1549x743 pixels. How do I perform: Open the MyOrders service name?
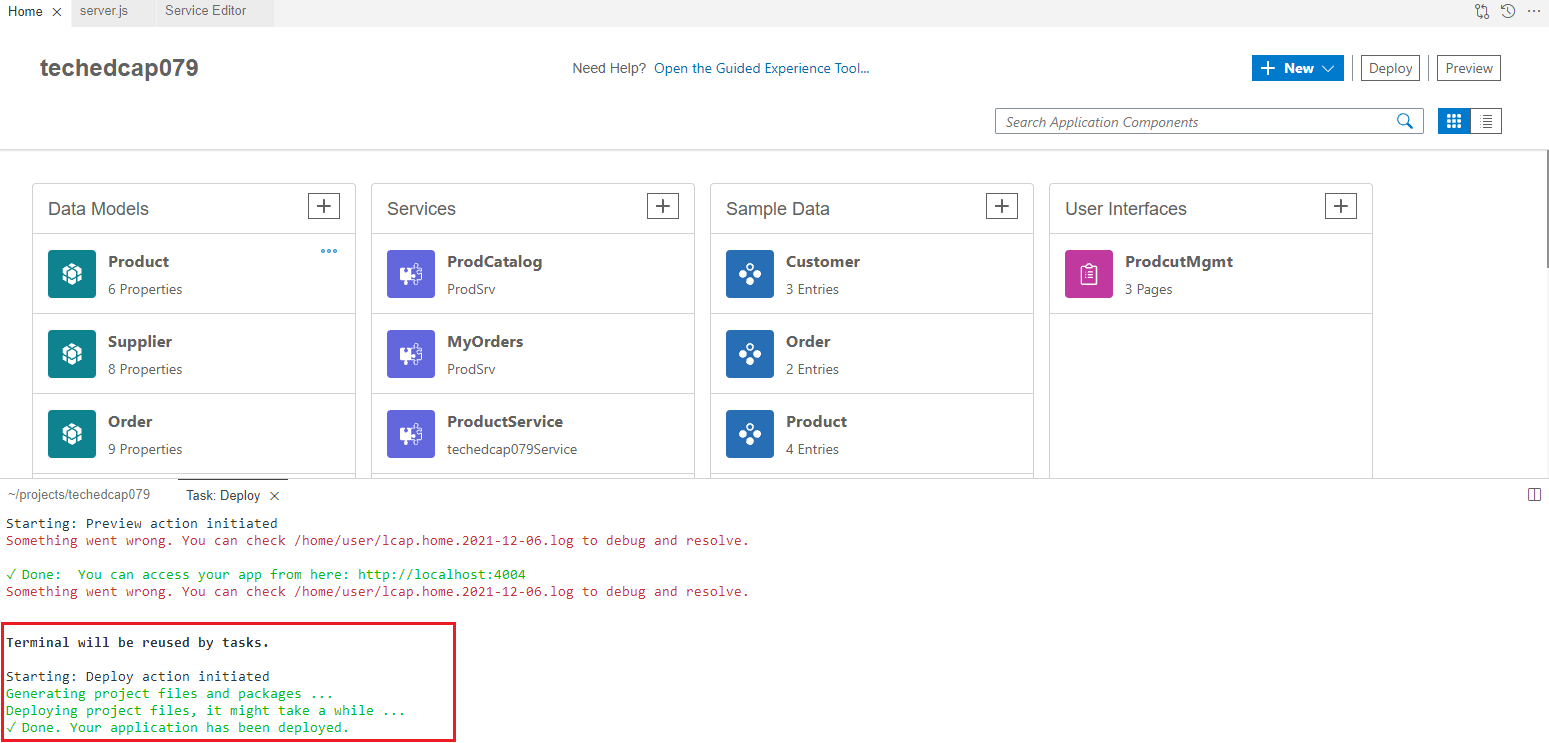coord(485,342)
